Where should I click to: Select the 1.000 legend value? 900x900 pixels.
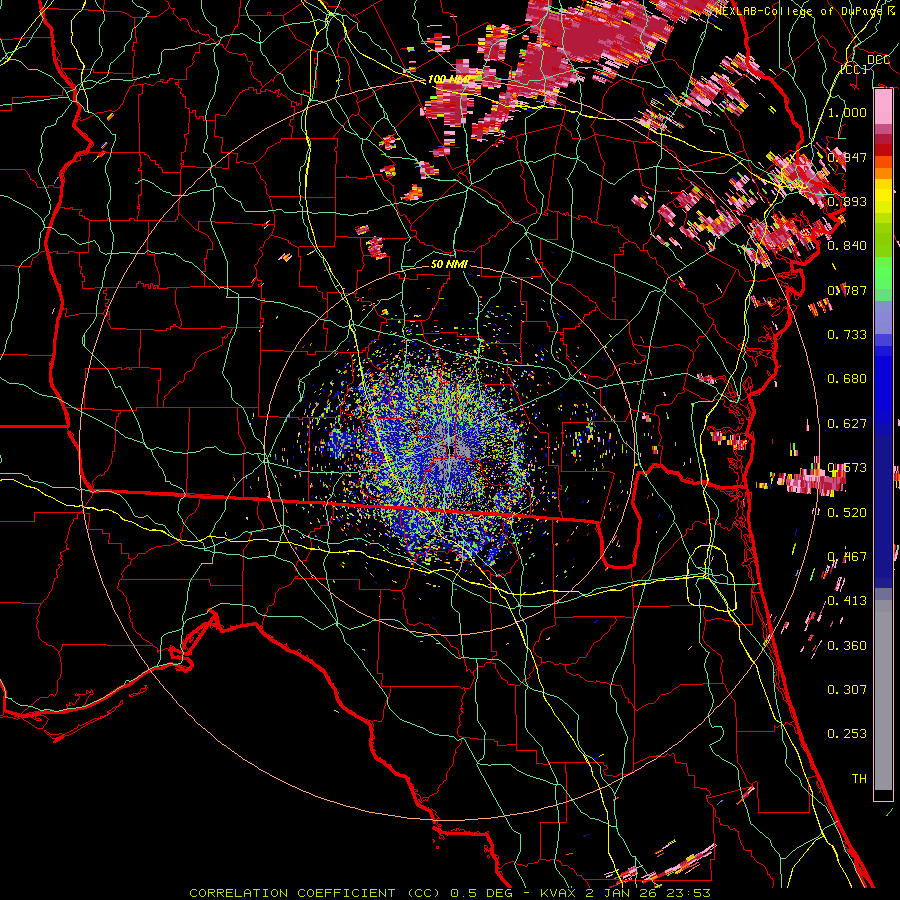click(847, 112)
